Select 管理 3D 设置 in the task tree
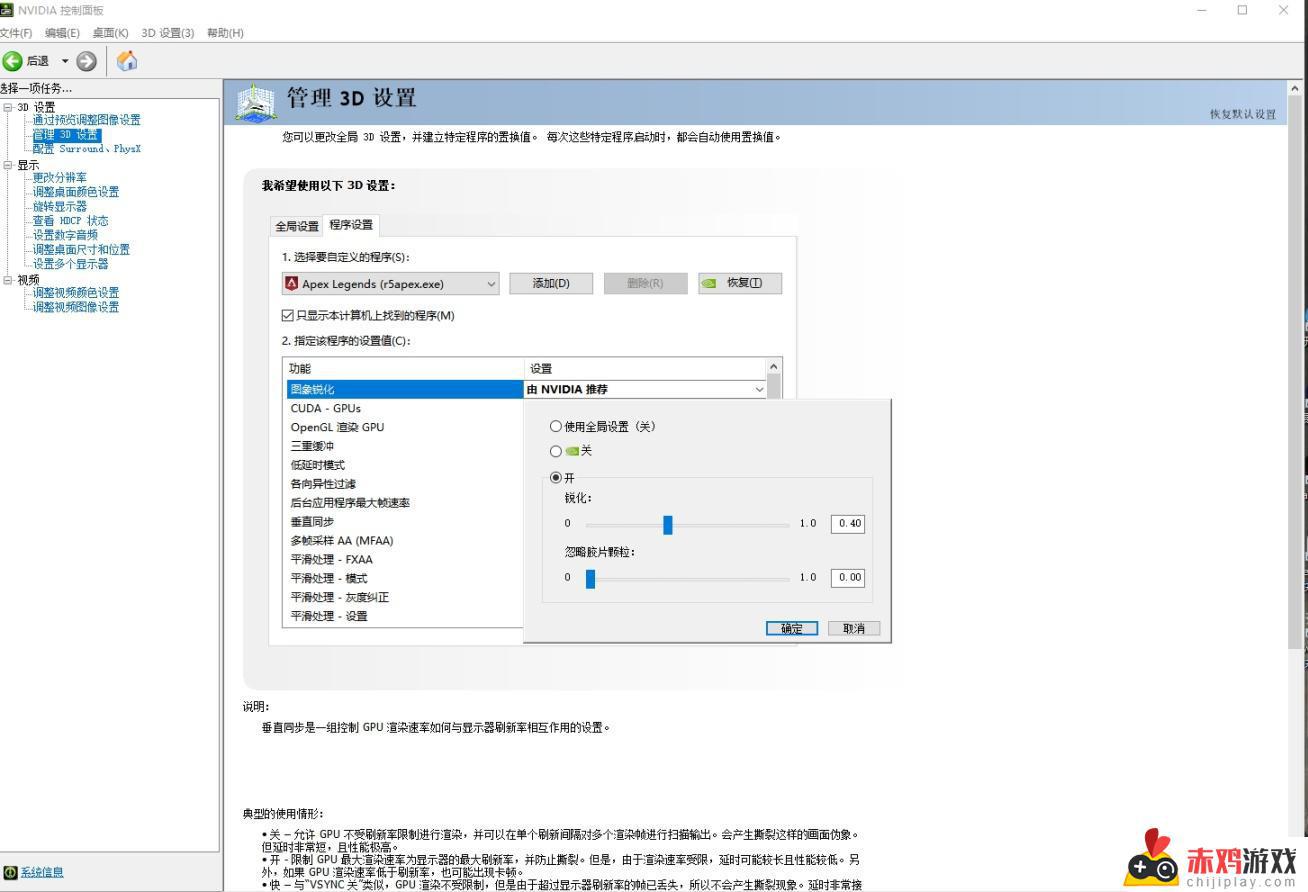1308x892 pixels. (66, 134)
